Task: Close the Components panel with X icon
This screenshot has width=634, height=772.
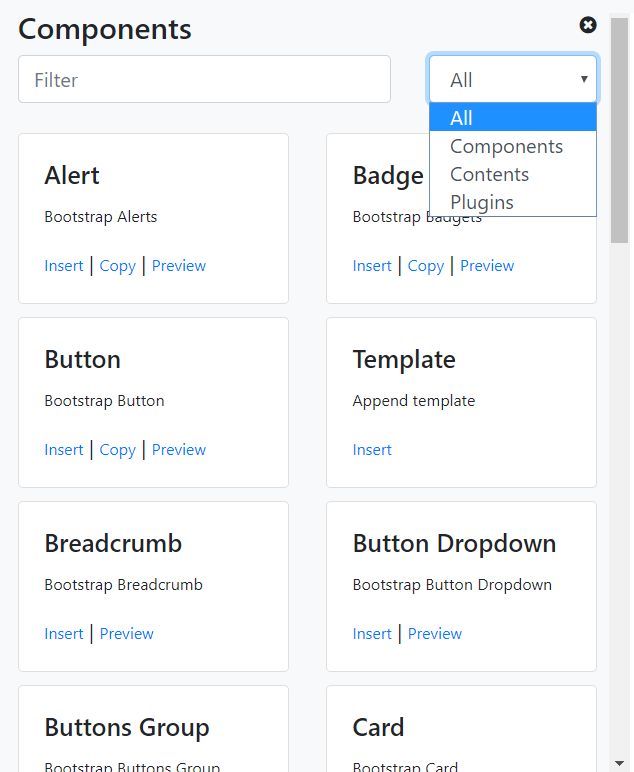Action: point(588,25)
